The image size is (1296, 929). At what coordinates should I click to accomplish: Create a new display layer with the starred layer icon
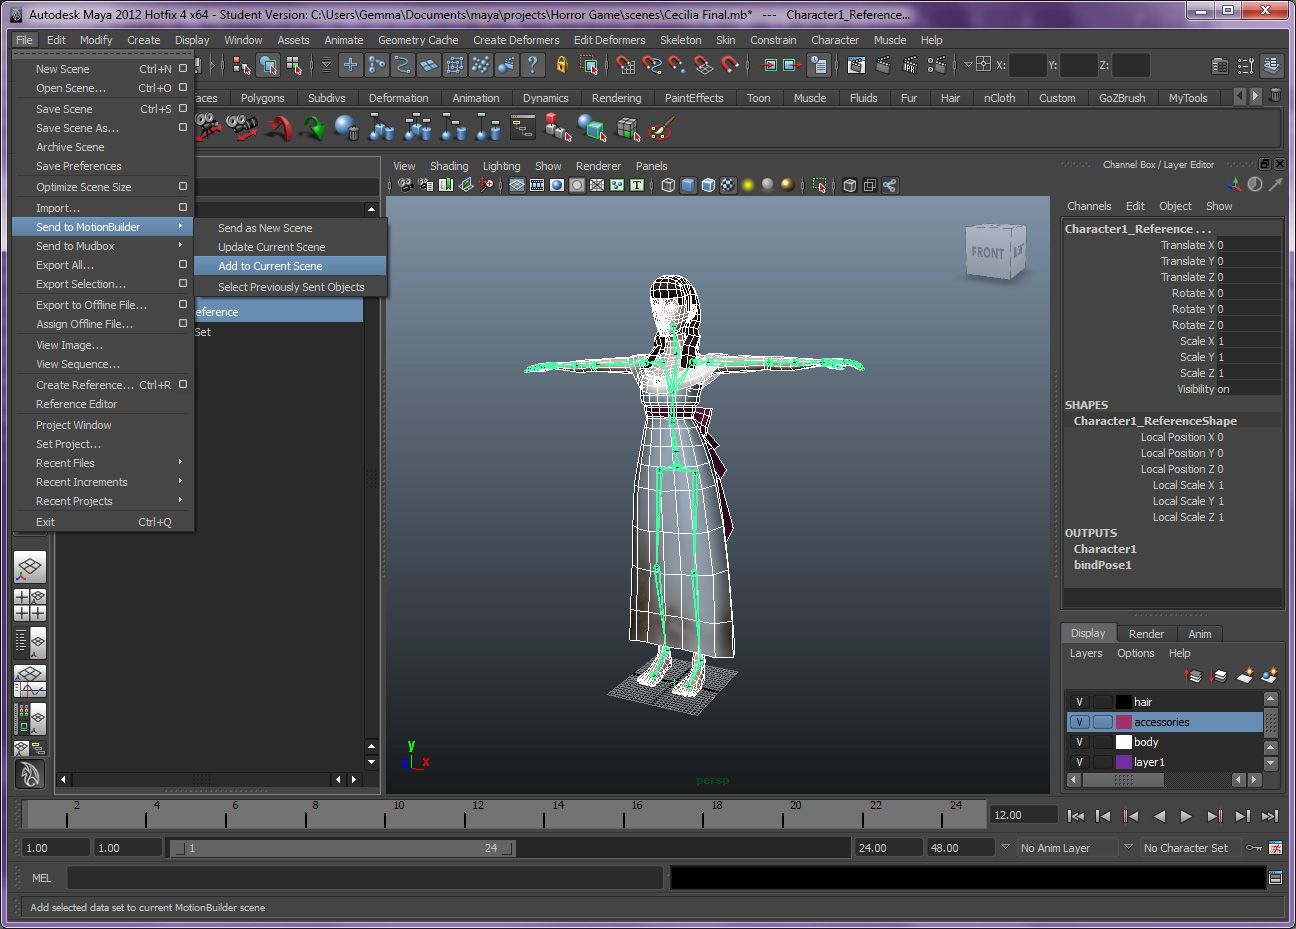click(1244, 676)
